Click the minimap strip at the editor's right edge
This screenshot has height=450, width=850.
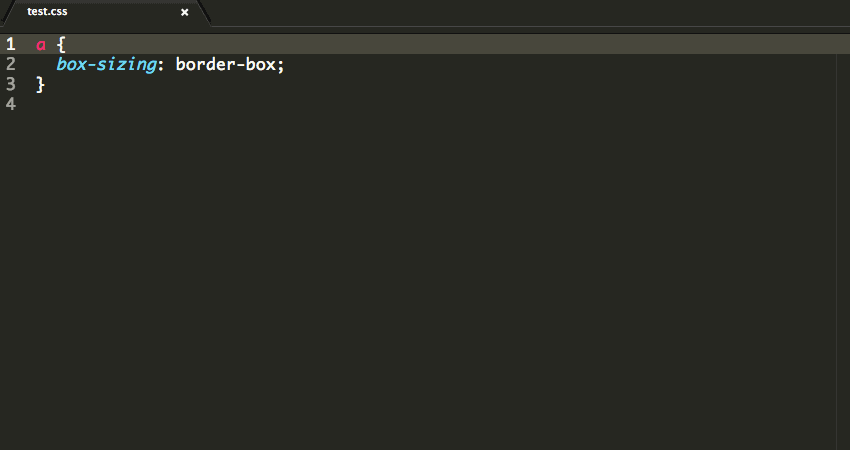click(x=843, y=241)
